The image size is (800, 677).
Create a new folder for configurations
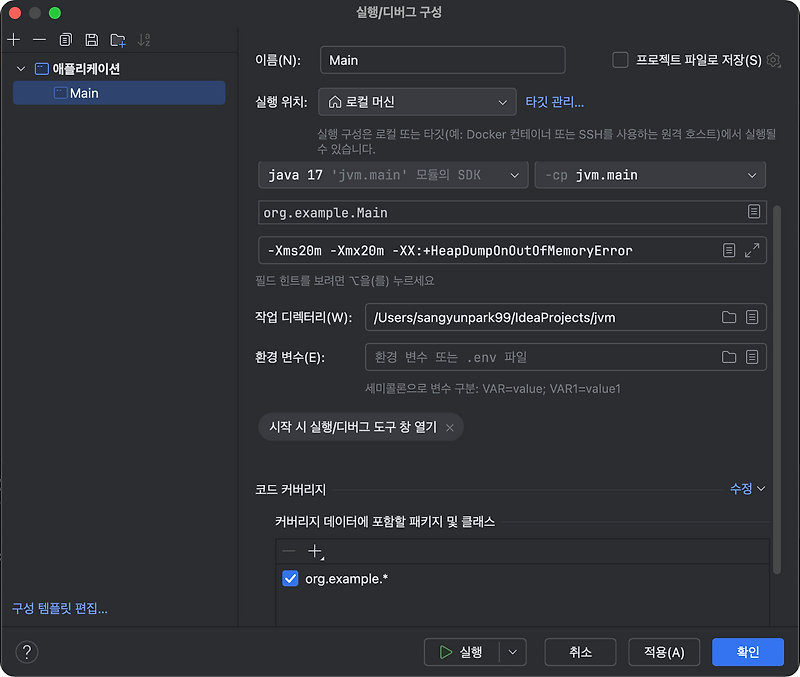116,39
